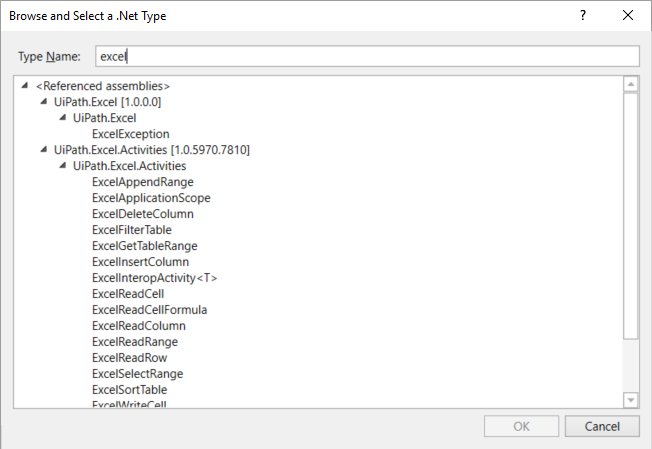Click the <Referenced assemblies> label
652x449 pixels.
point(103,86)
